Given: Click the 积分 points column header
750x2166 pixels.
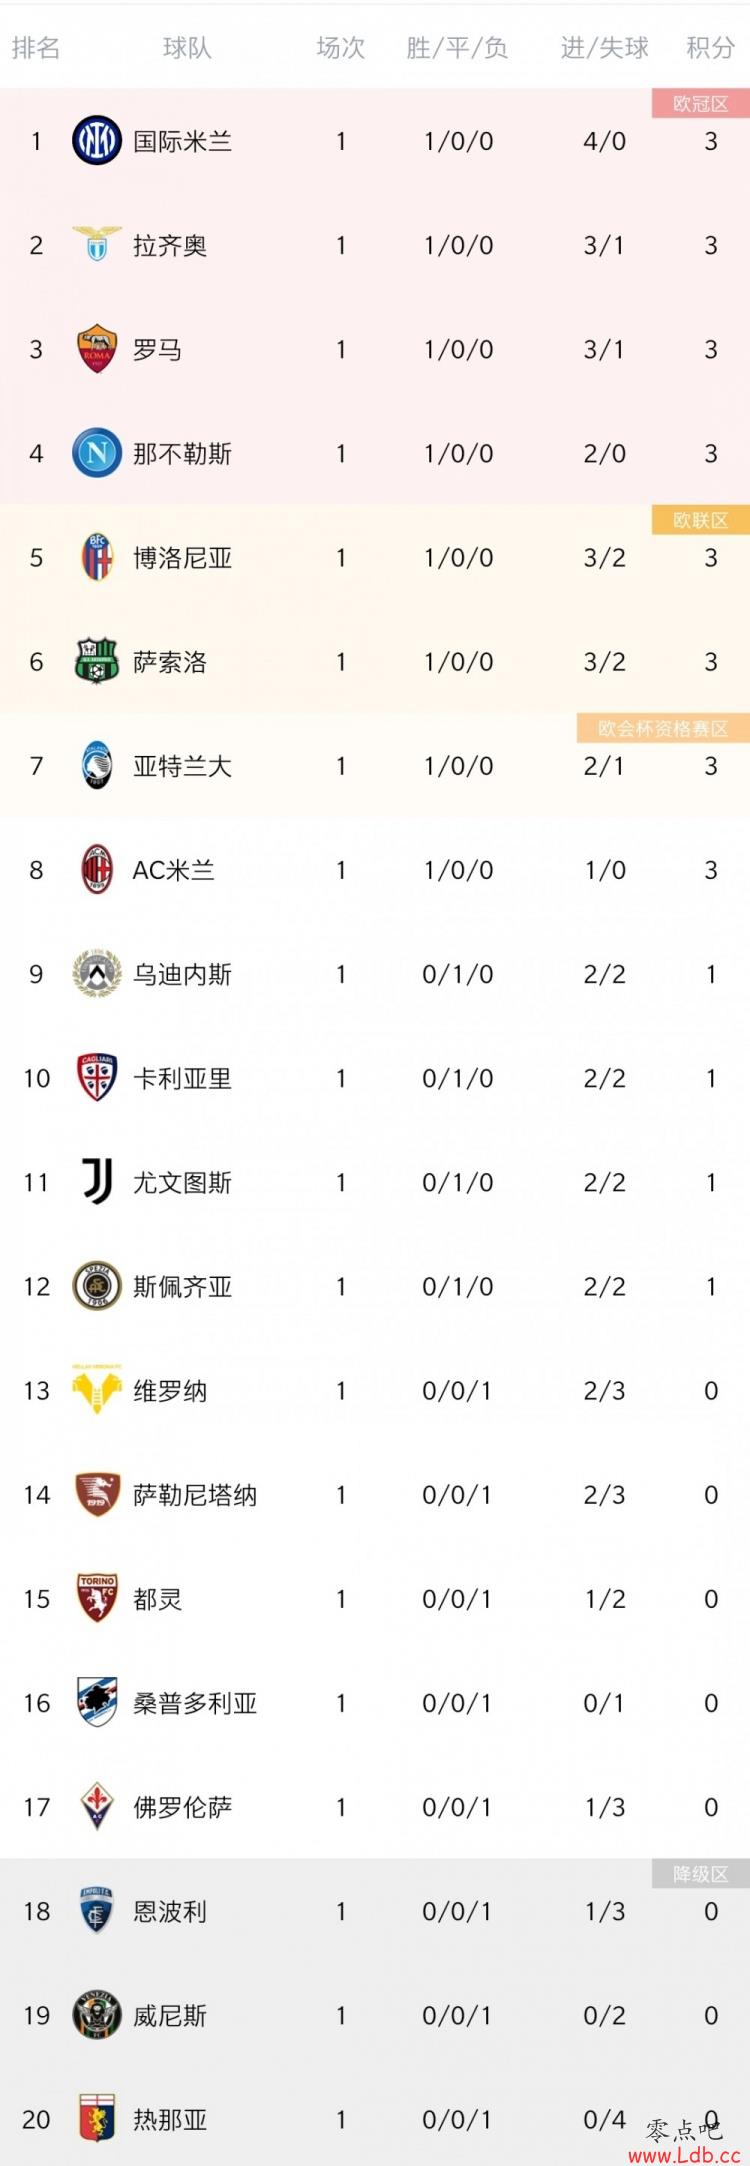Looking at the screenshot, I should click(x=711, y=48).
